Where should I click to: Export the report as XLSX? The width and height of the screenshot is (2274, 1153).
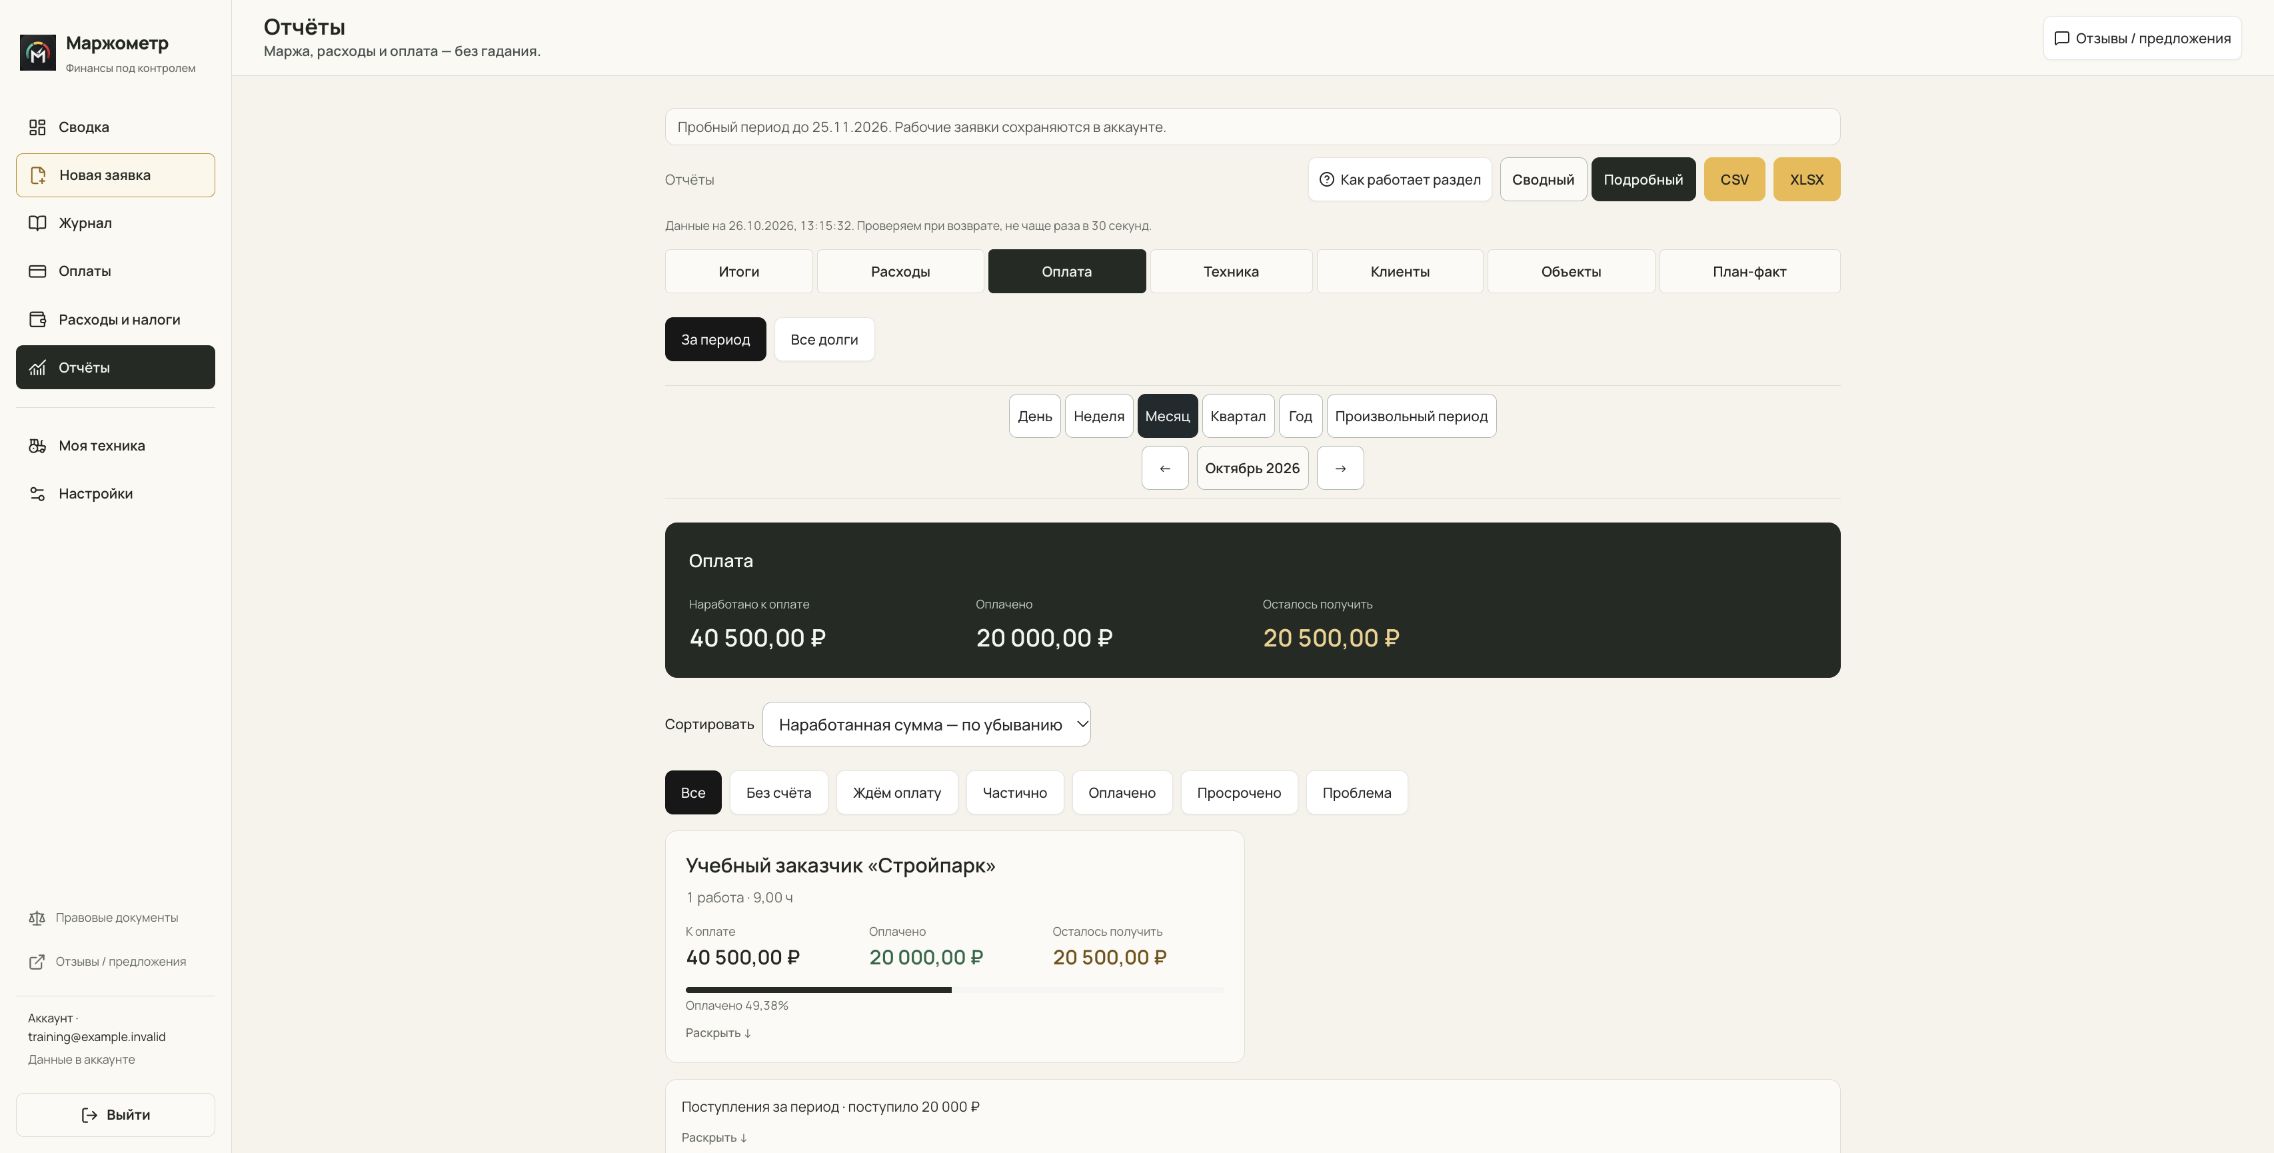(x=1806, y=180)
